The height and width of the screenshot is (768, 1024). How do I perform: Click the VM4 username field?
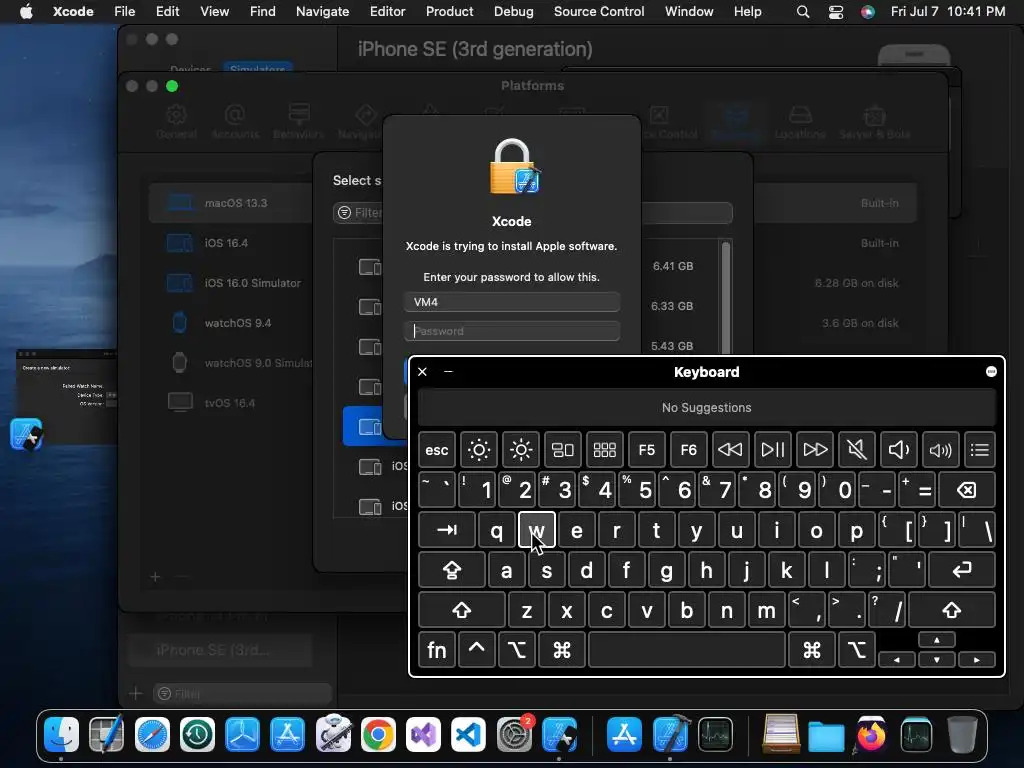pyautogui.click(x=512, y=302)
